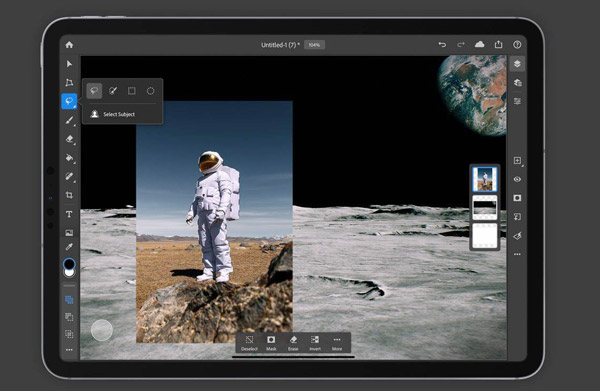Screen dimensions: 600x391
Task: Open the Help menu
Action: (x=517, y=45)
